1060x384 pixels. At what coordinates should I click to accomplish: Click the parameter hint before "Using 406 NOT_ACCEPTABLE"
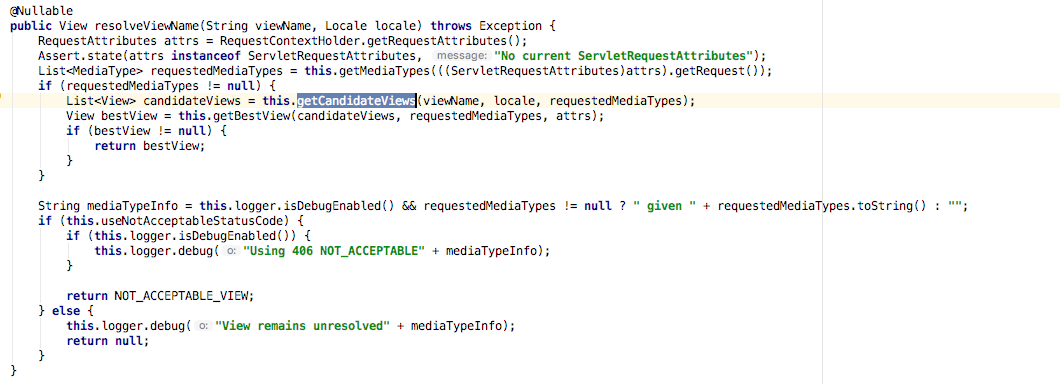point(229,251)
